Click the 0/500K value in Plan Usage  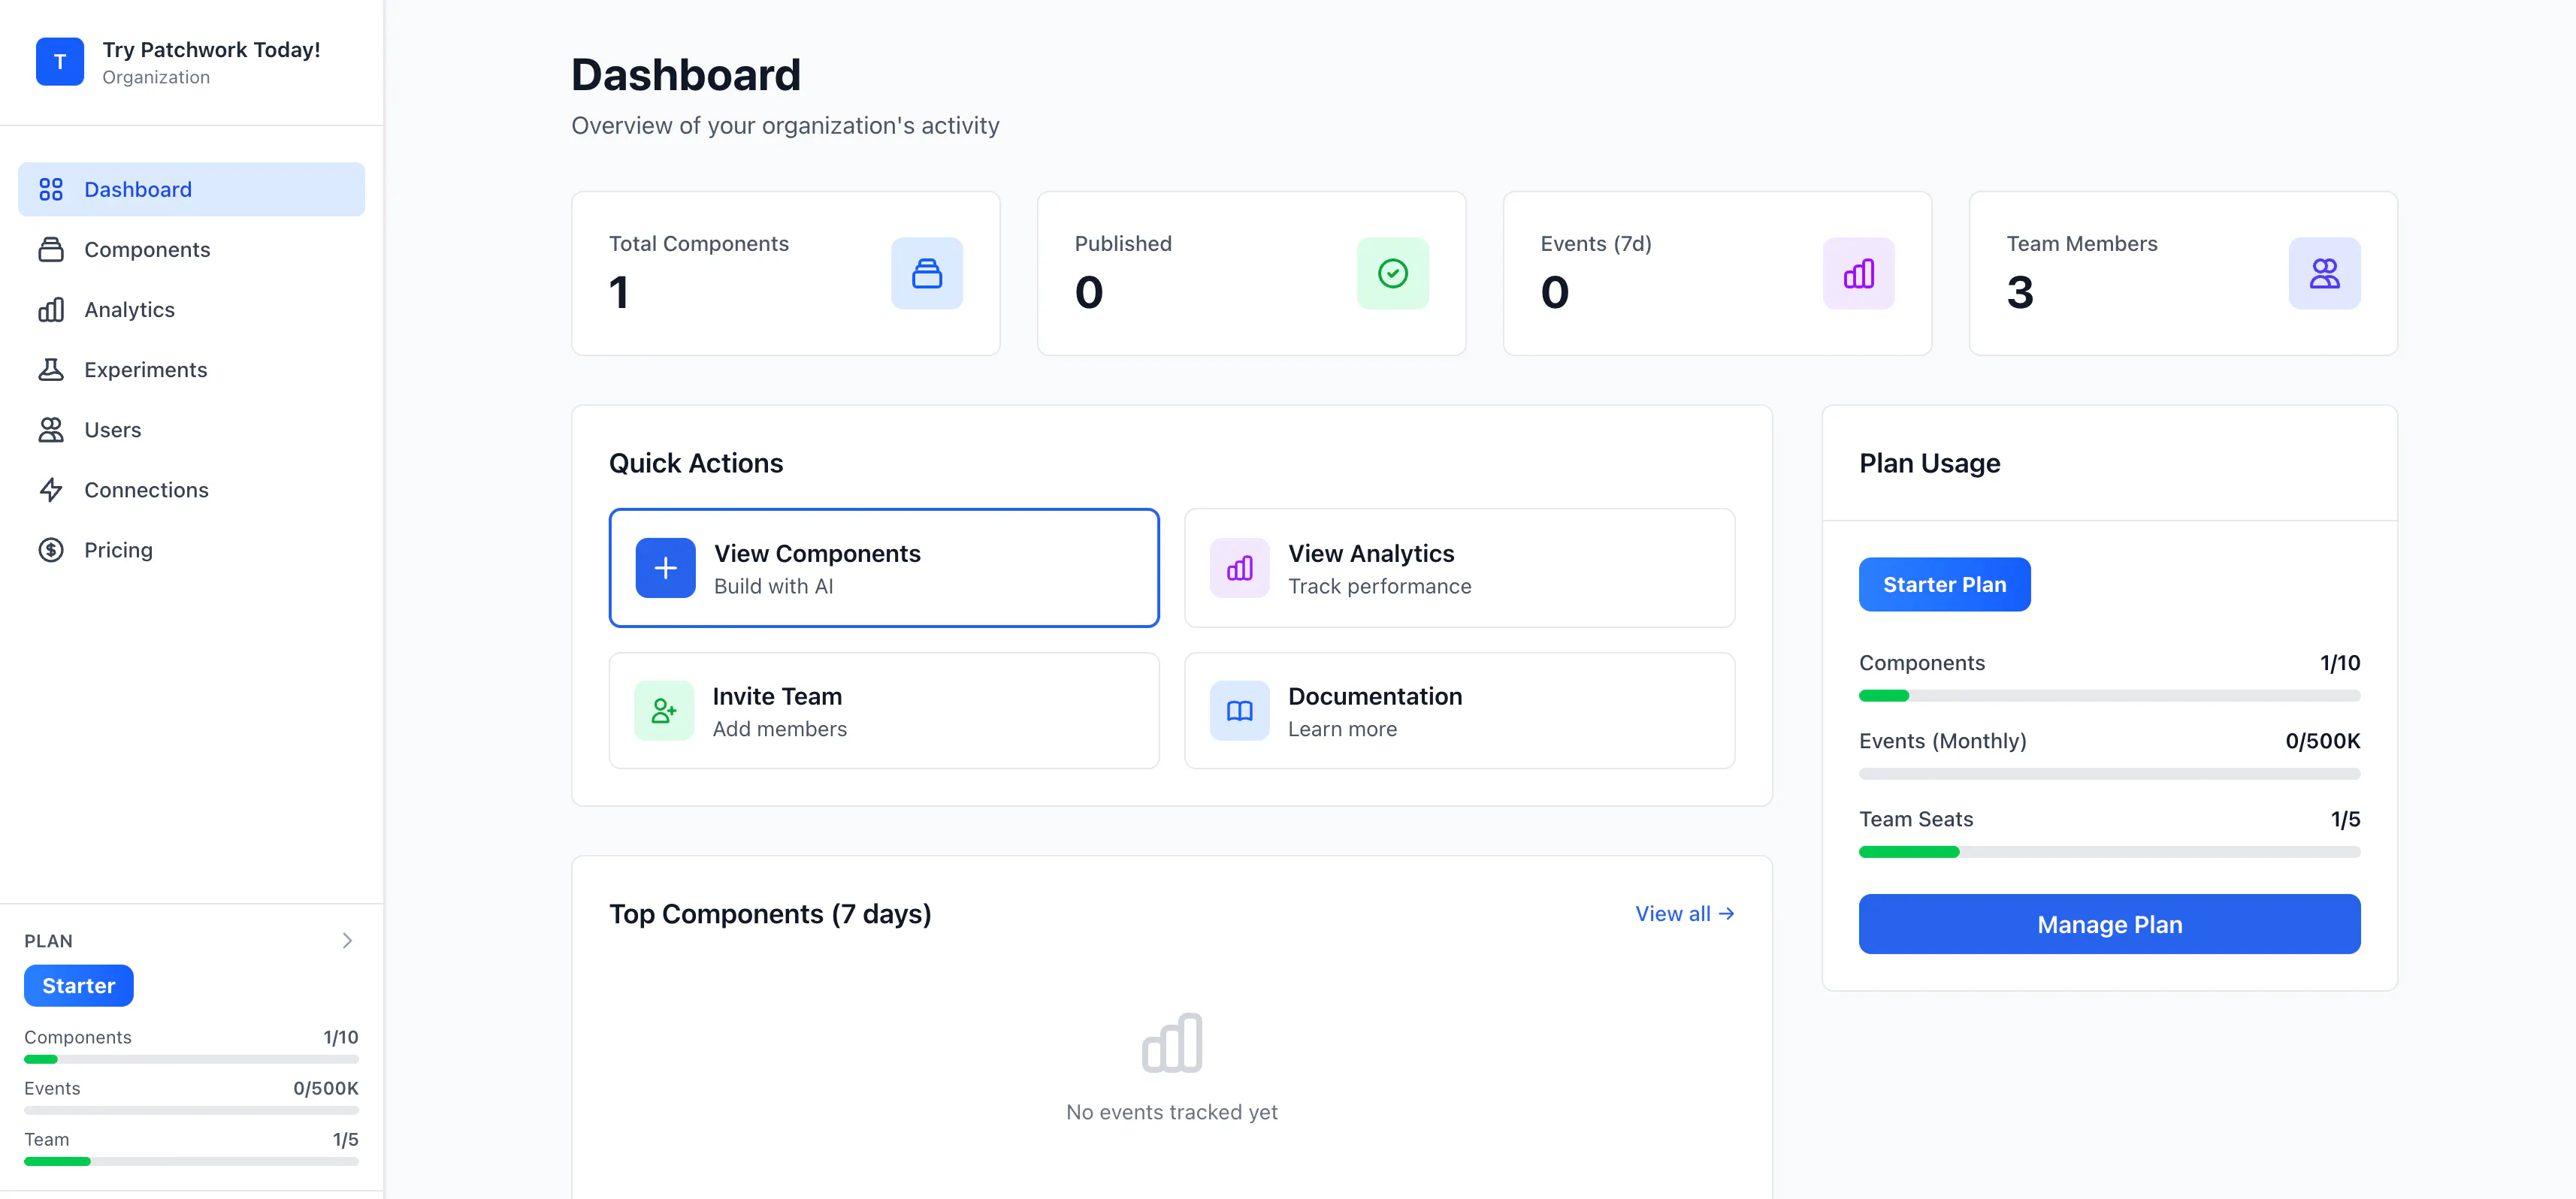pos(2323,741)
